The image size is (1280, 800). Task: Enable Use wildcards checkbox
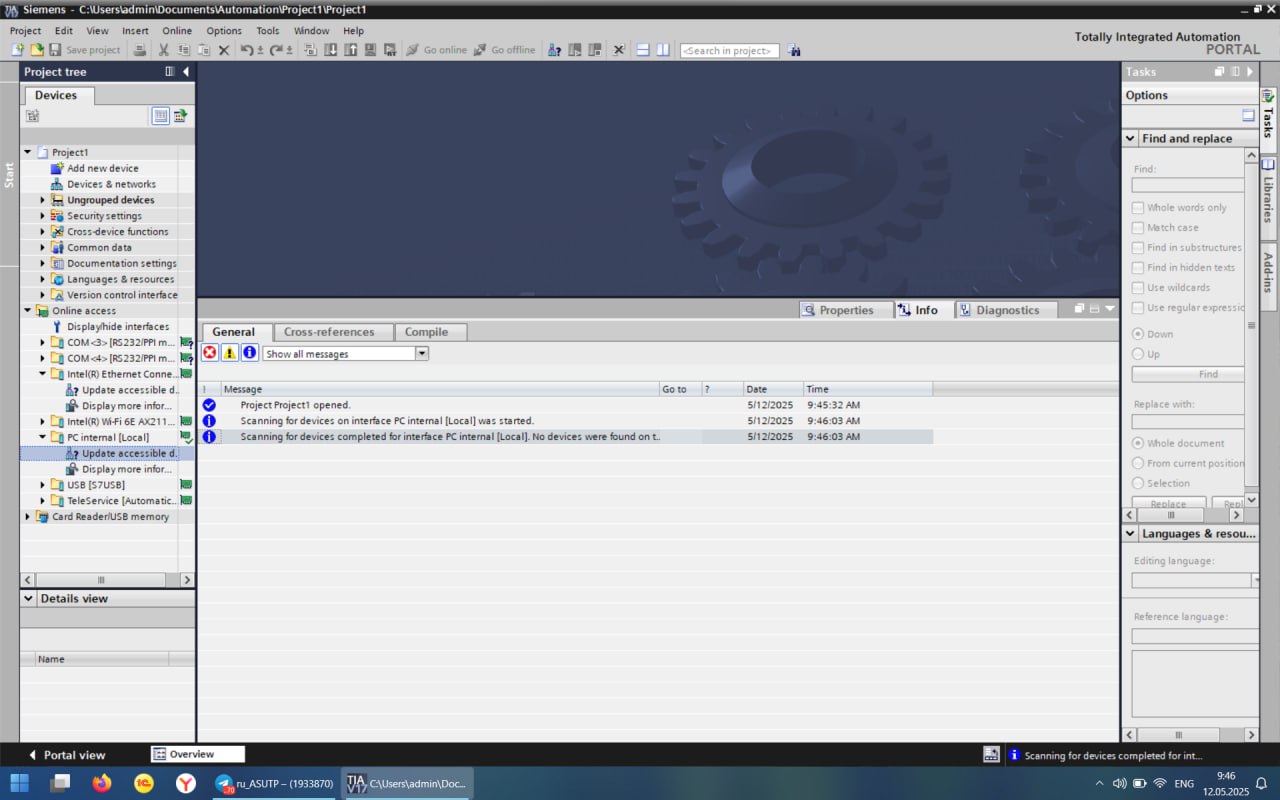pos(1138,288)
